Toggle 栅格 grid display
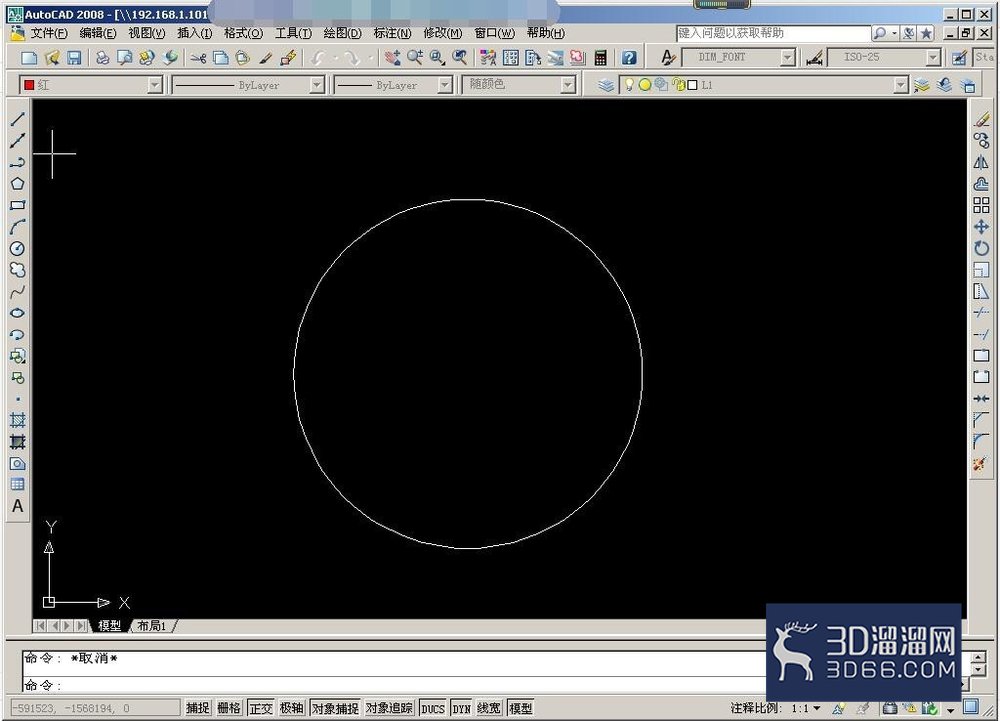The width and height of the screenshot is (1000, 721). tap(229, 708)
